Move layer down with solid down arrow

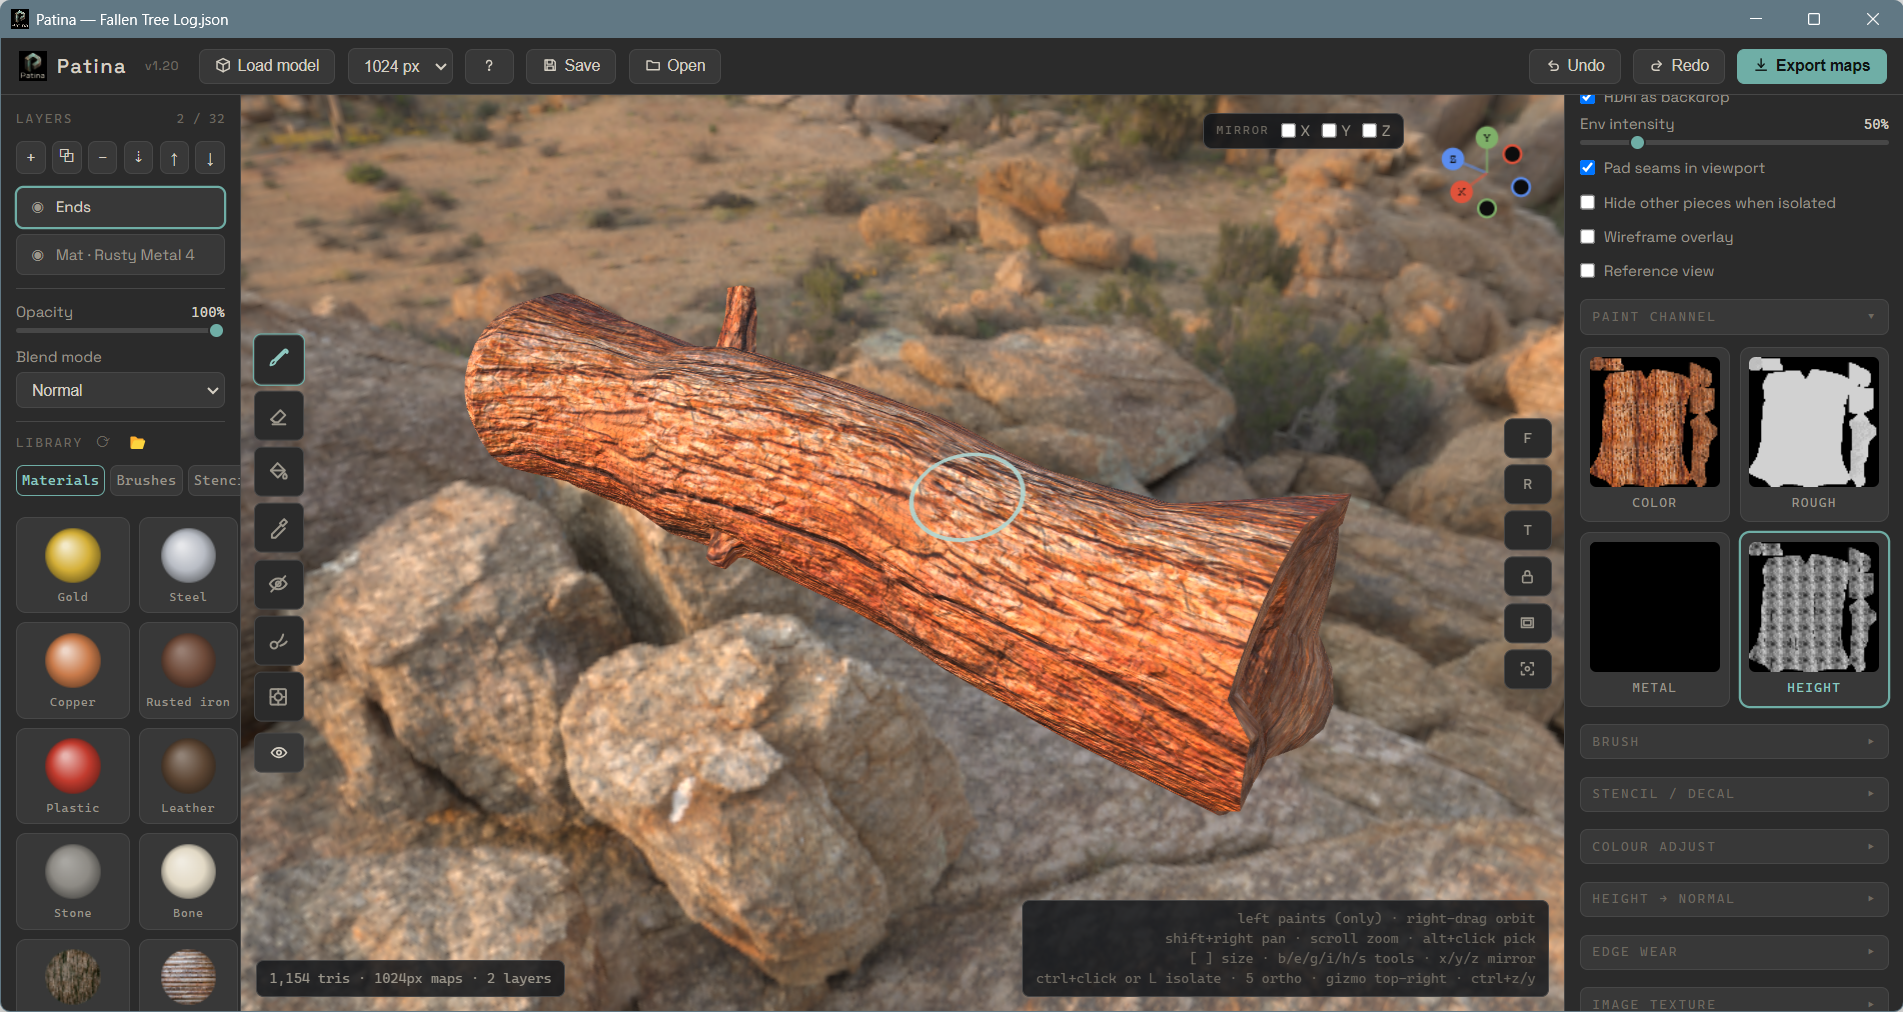(x=210, y=157)
